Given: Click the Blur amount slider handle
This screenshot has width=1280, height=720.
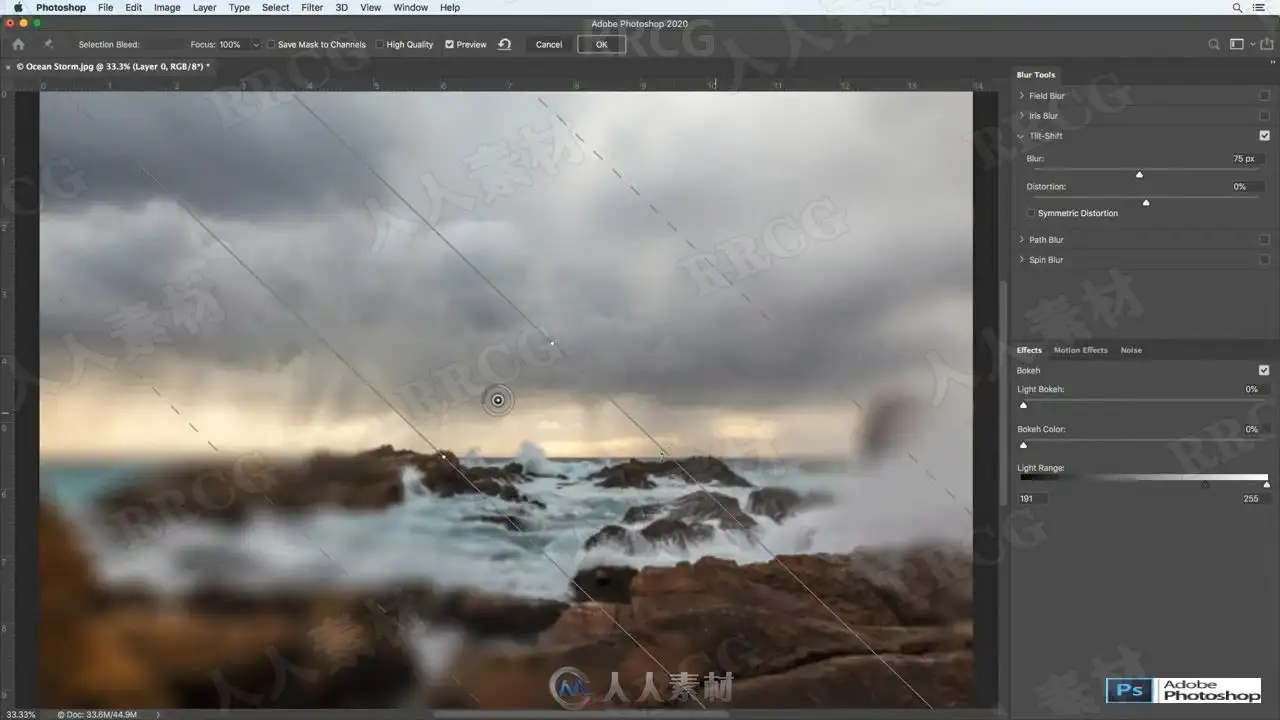Looking at the screenshot, I should (x=1139, y=174).
